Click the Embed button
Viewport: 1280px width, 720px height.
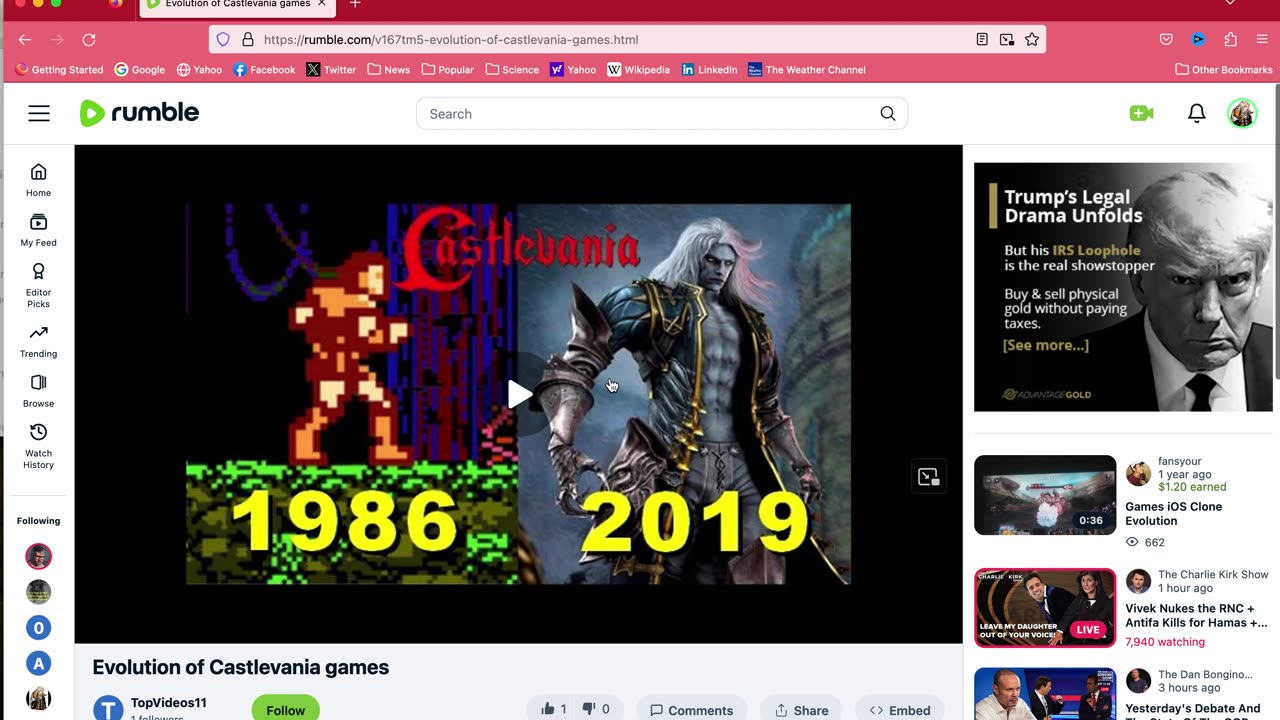point(900,709)
